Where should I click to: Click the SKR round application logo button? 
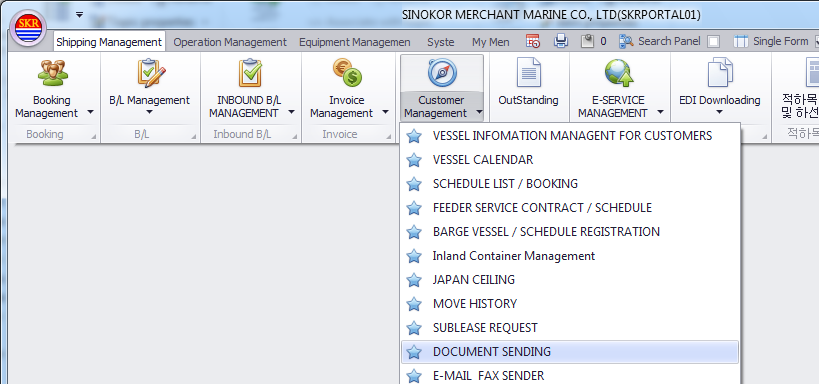point(28,28)
